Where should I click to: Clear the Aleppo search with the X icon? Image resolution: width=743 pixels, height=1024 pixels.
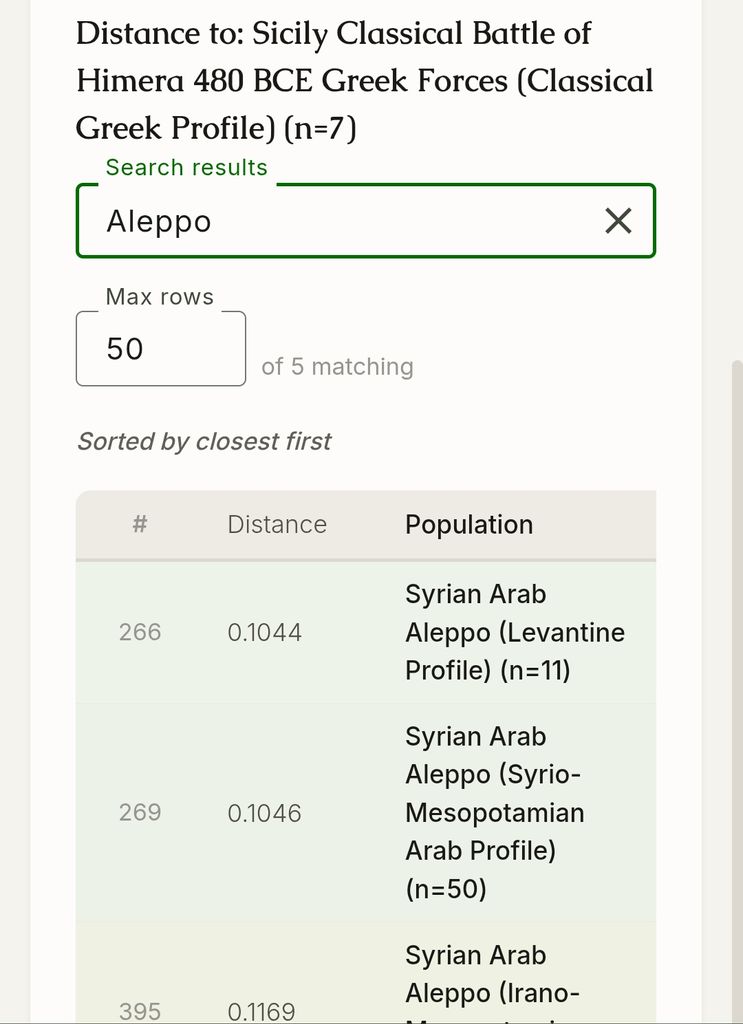pyautogui.click(x=618, y=221)
